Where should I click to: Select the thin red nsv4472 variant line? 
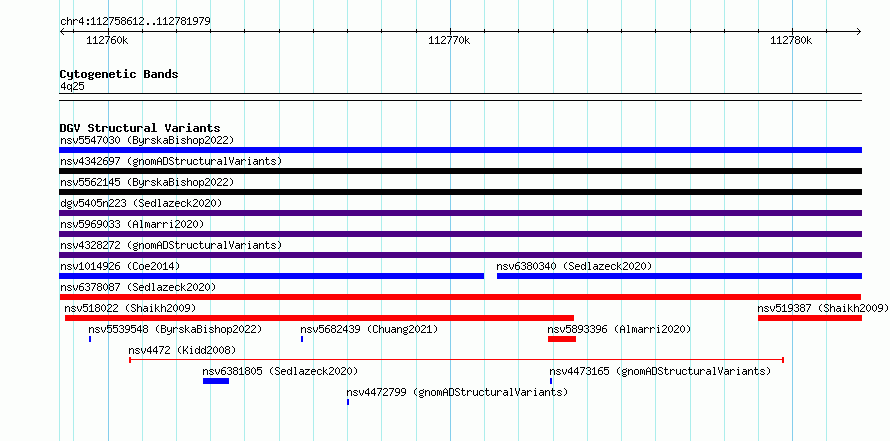456,360
